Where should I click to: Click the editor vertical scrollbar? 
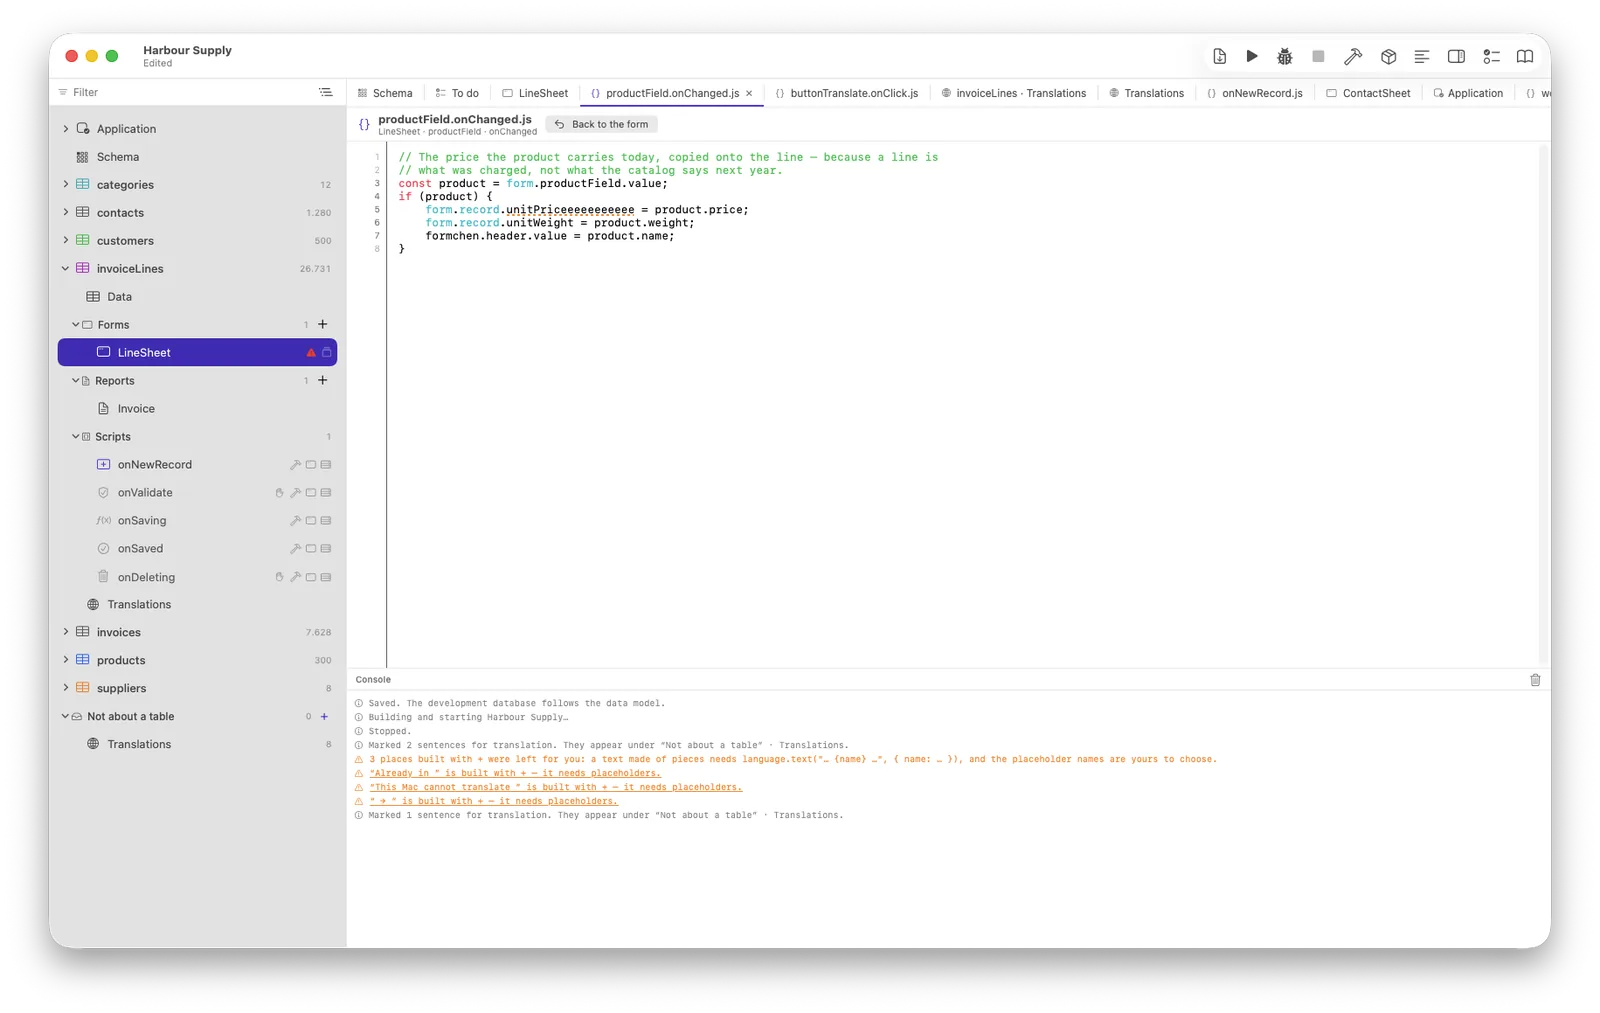(1544, 404)
